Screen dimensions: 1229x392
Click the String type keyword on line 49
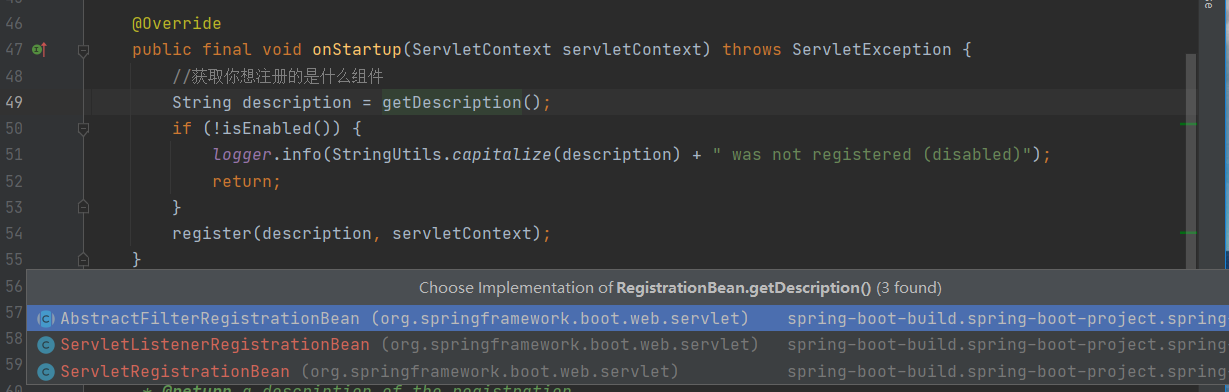tap(202, 102)
